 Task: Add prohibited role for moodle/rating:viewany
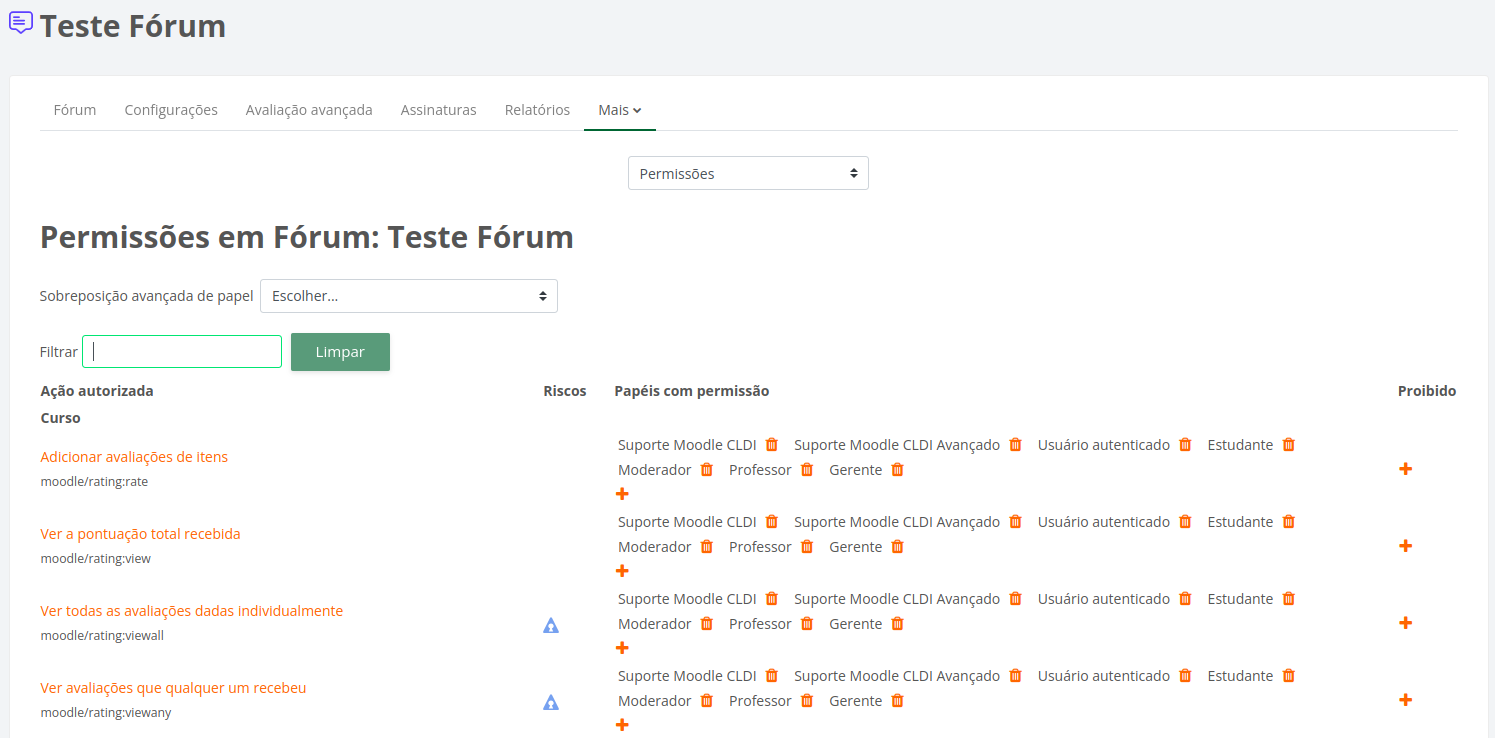(x=1405, y=700)
